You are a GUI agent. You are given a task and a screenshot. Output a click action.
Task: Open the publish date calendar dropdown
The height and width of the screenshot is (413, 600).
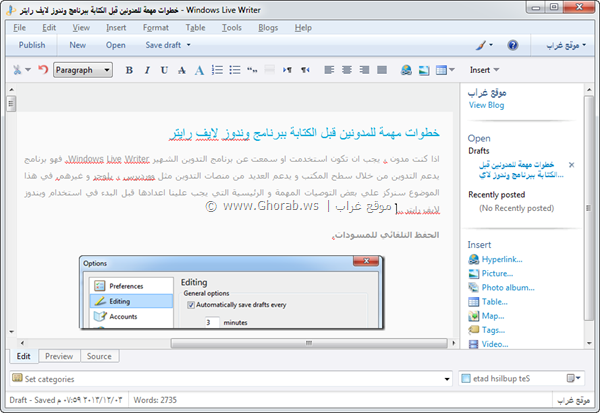(575, 378)
